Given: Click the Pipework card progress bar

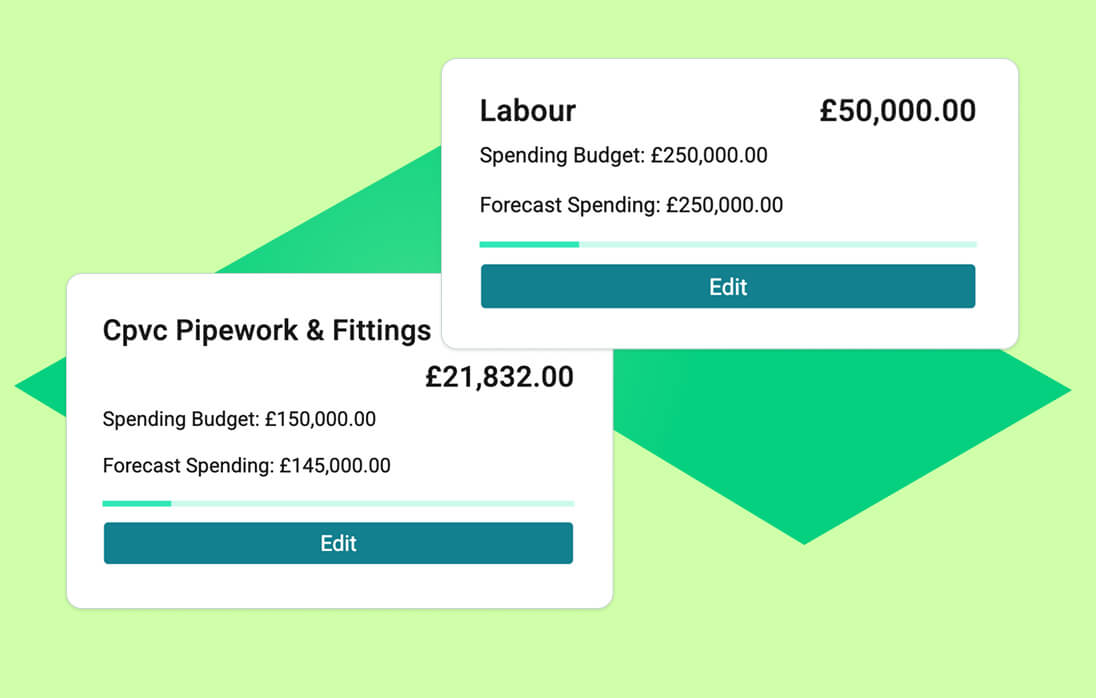Looking at the screenshot, I should click(x=337, y=503).
